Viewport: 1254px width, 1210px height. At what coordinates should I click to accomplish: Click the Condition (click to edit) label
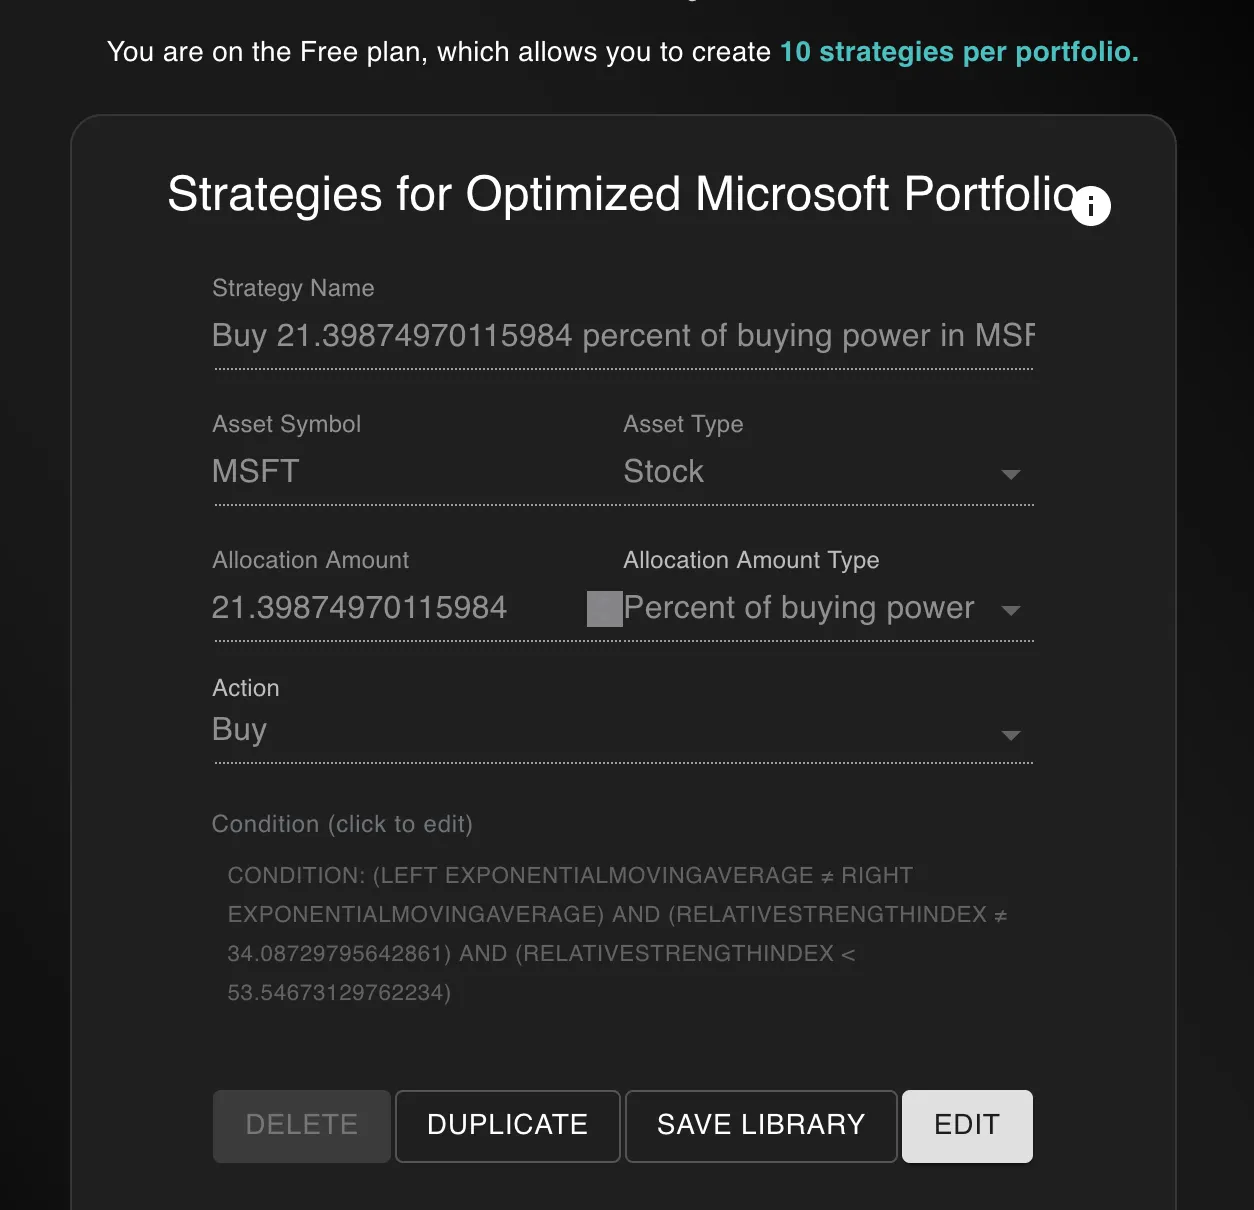coord(342,824)
